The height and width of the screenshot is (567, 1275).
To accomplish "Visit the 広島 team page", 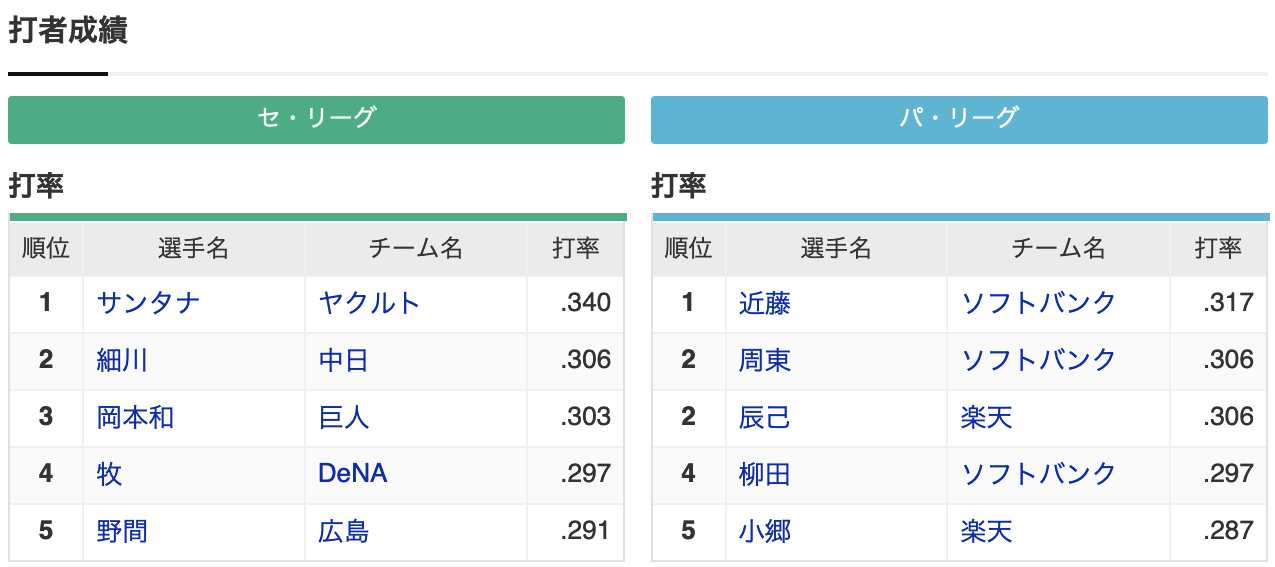I will (344, 531).
